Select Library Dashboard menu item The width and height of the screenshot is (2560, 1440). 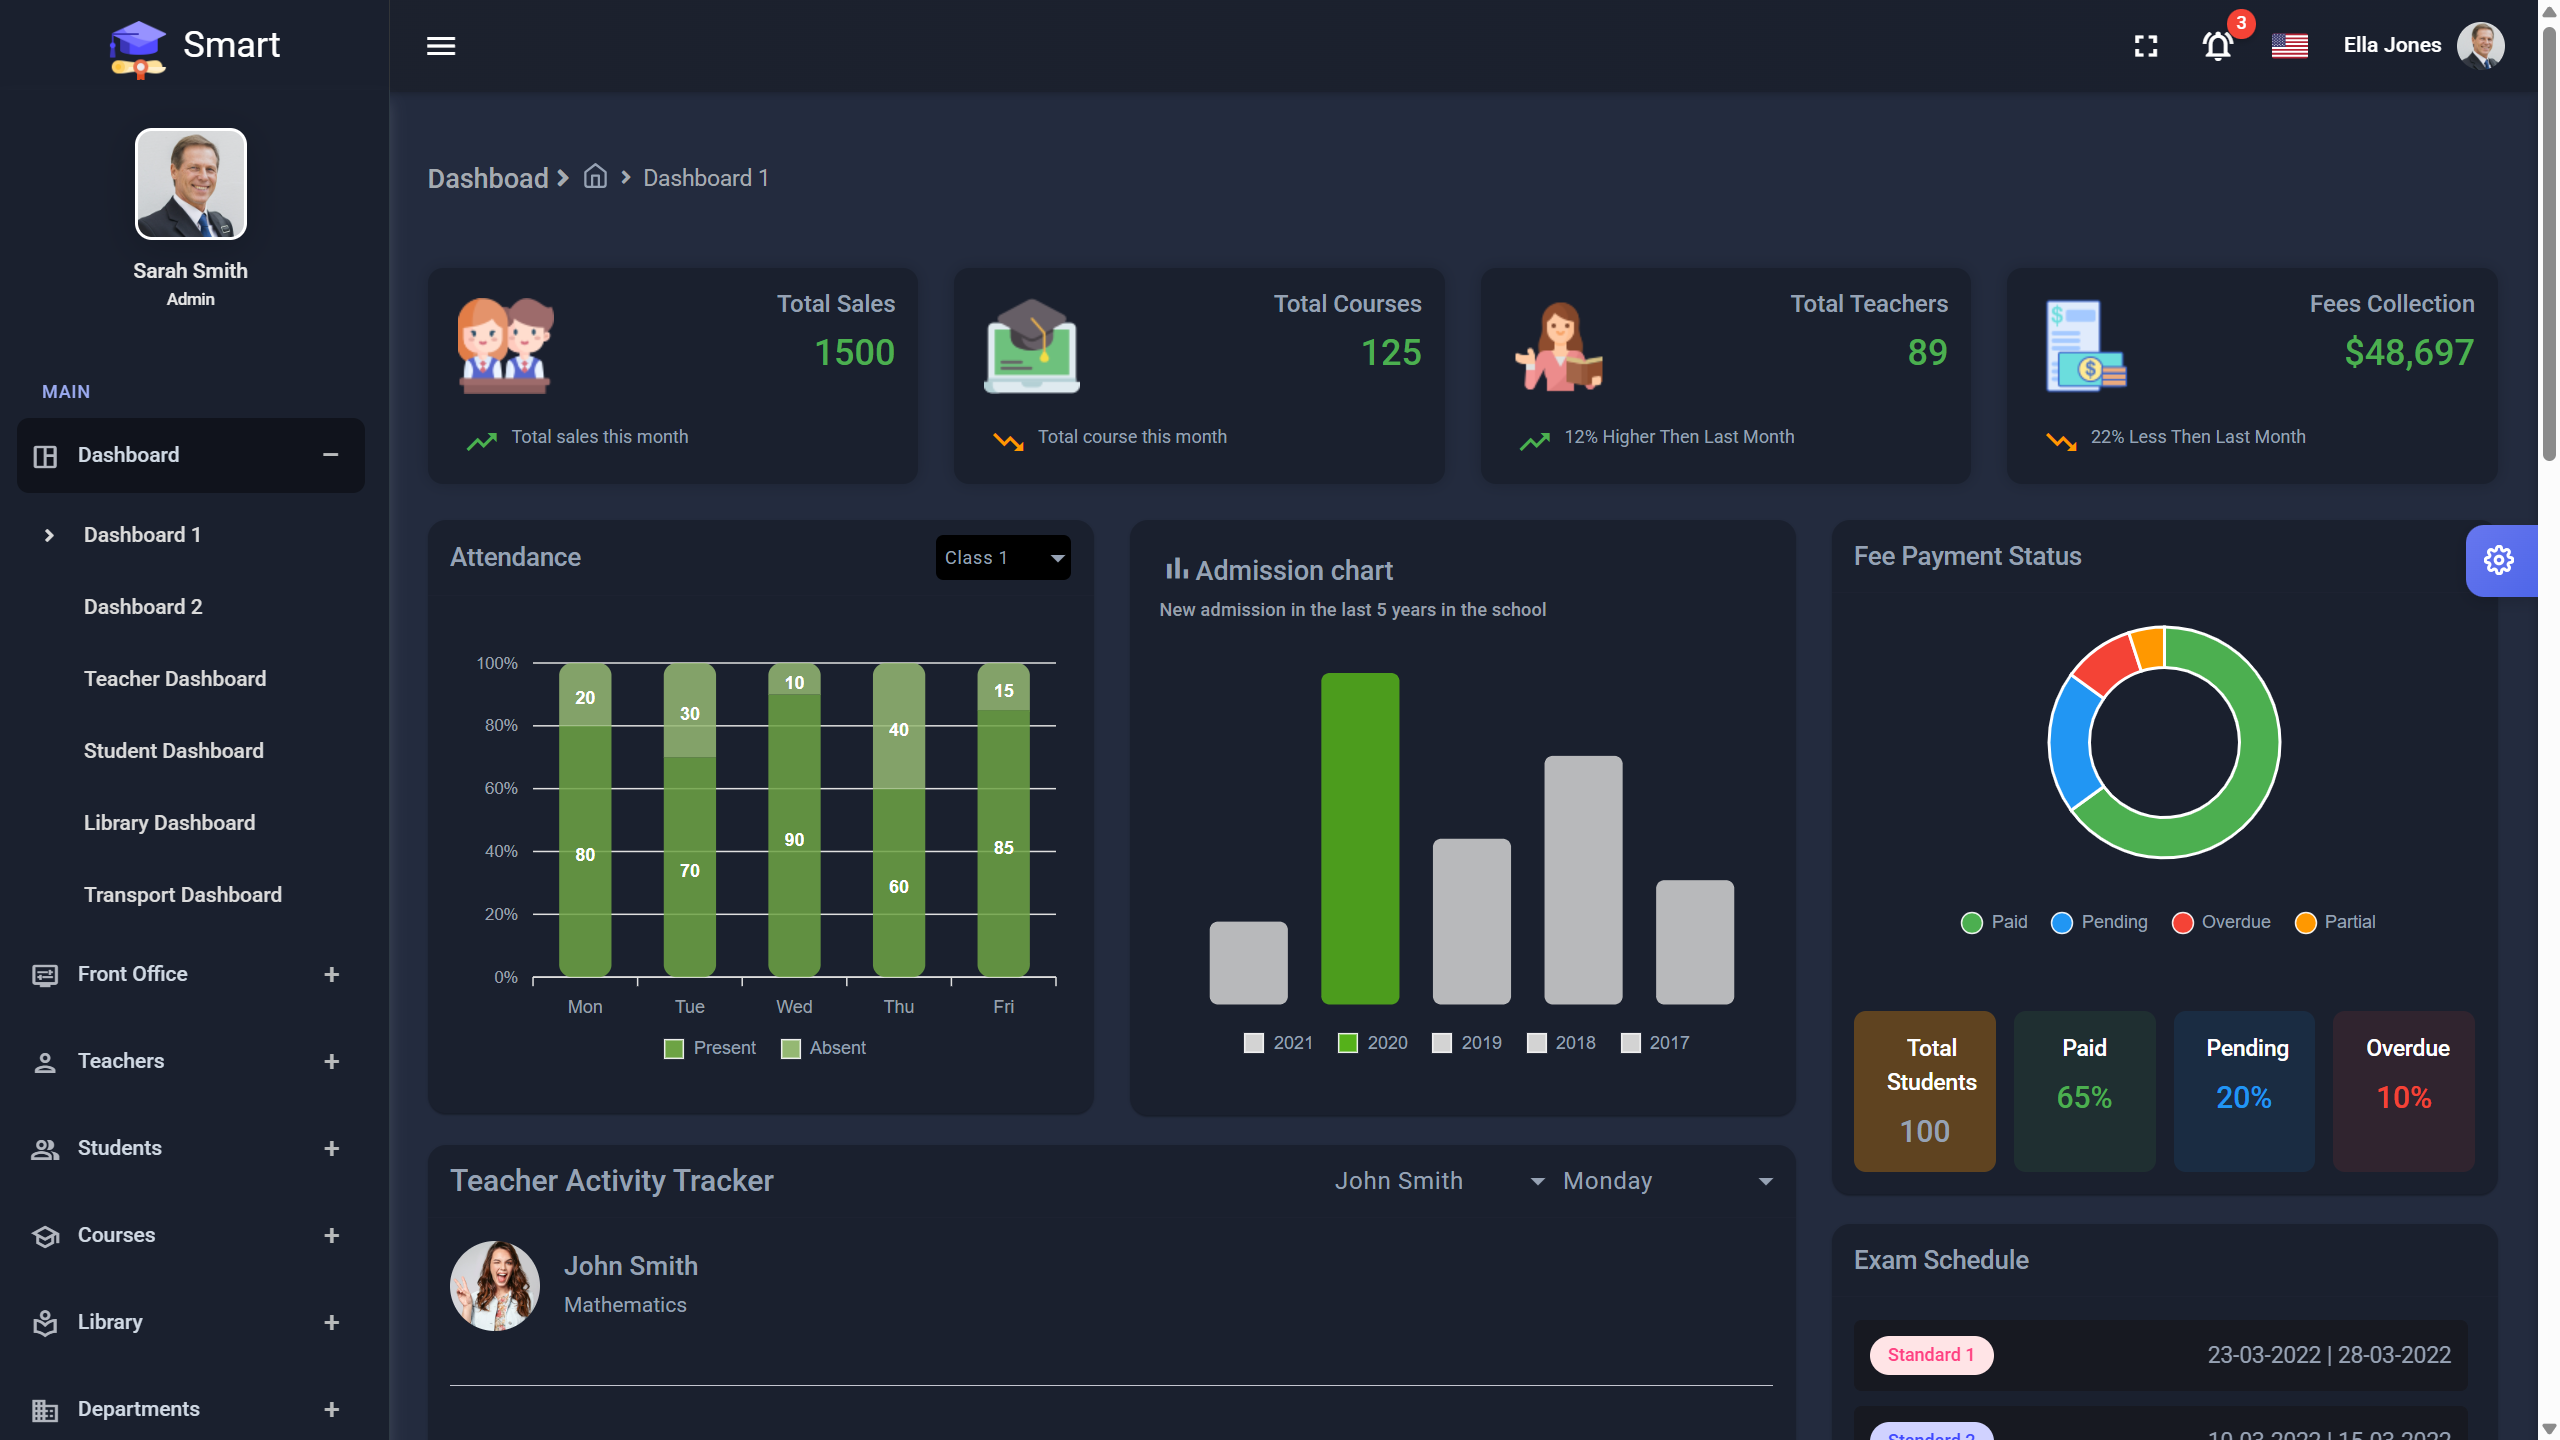click(169, 823)
